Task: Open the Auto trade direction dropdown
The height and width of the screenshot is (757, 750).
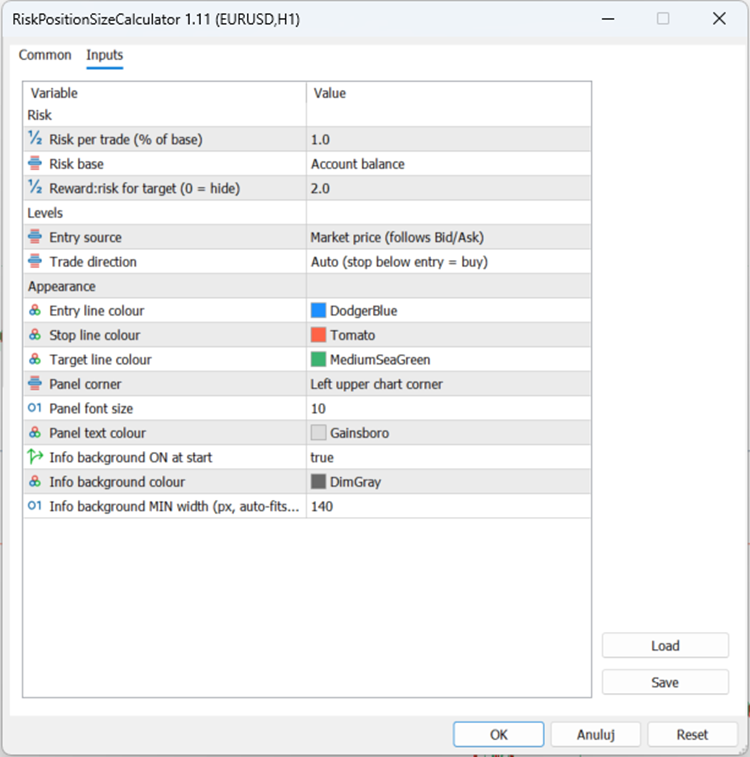Action: (x=448, y=262)
